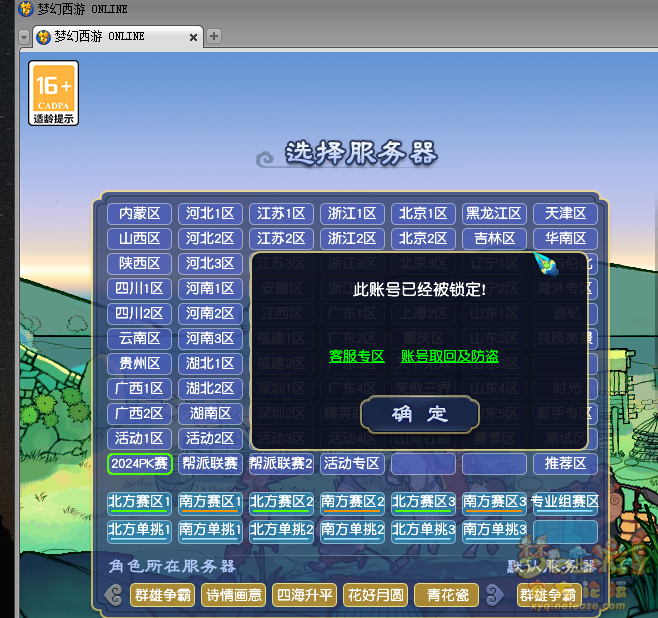This screenshot has width=658, height=618.
Task: Select the 江苏1区 region
Action: [x=281, y=214]
